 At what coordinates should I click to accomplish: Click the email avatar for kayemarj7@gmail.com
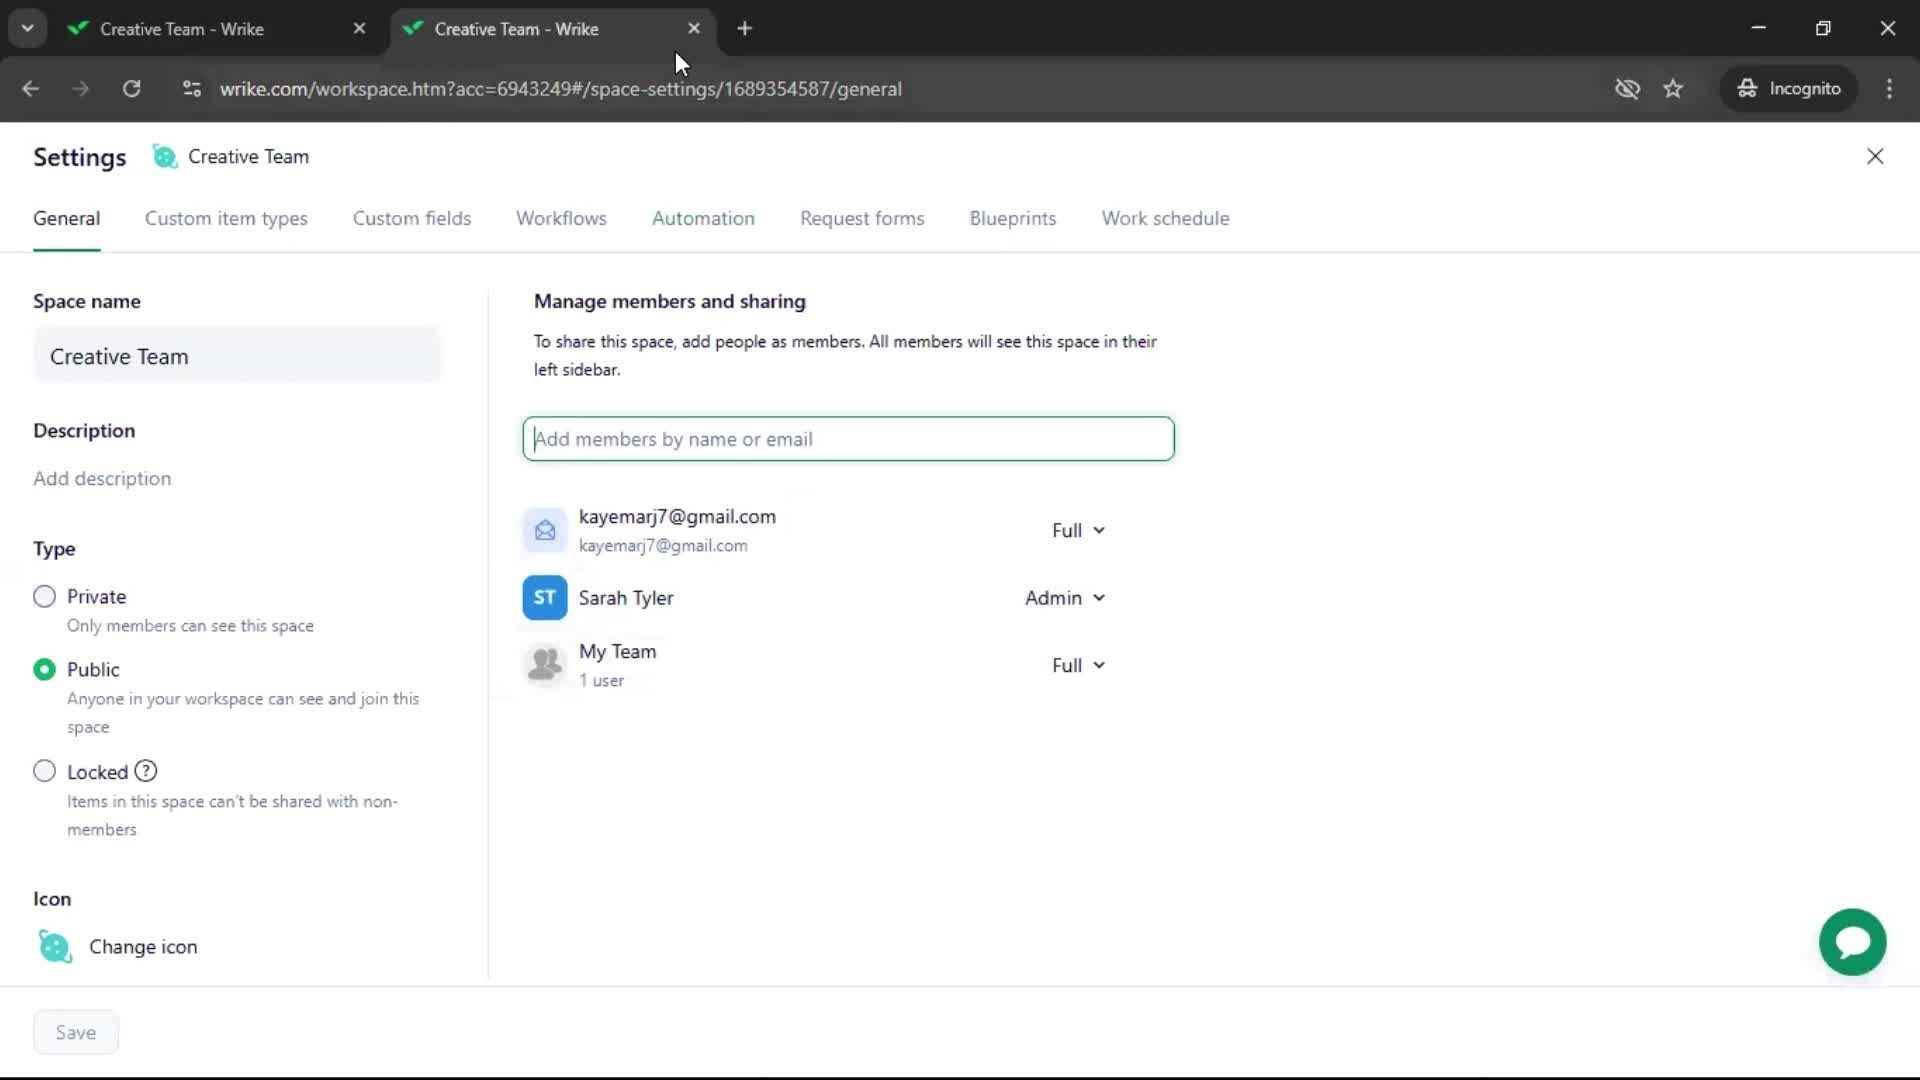tap(545, 530)
